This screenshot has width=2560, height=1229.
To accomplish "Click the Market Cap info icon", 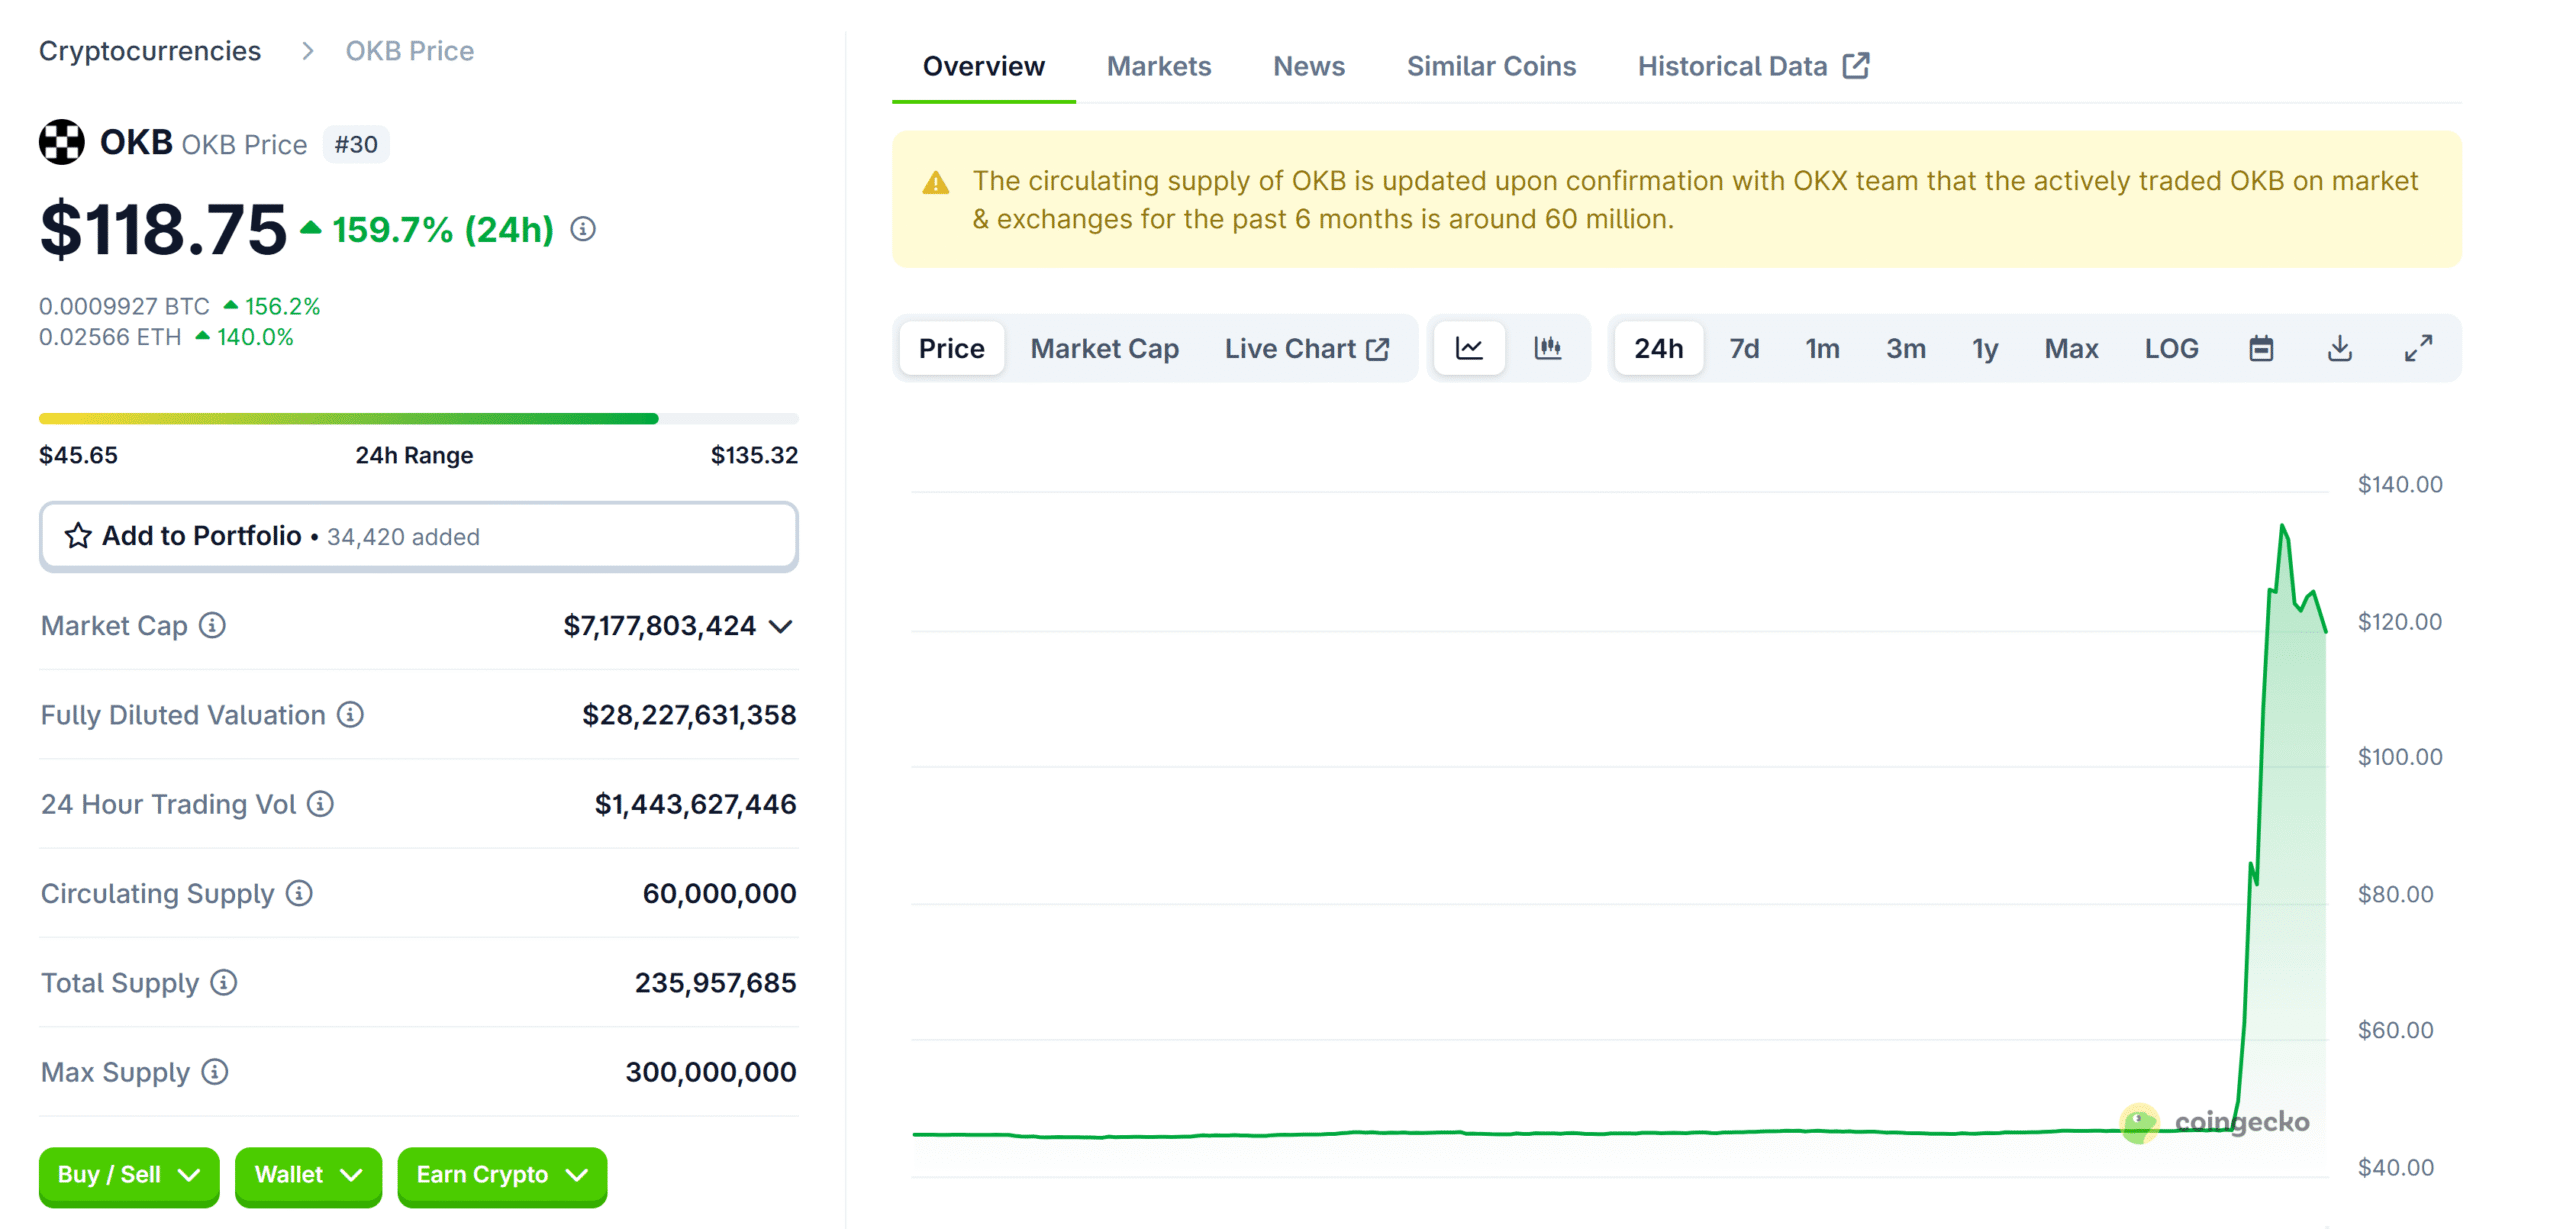I will (x=211, y=627).
